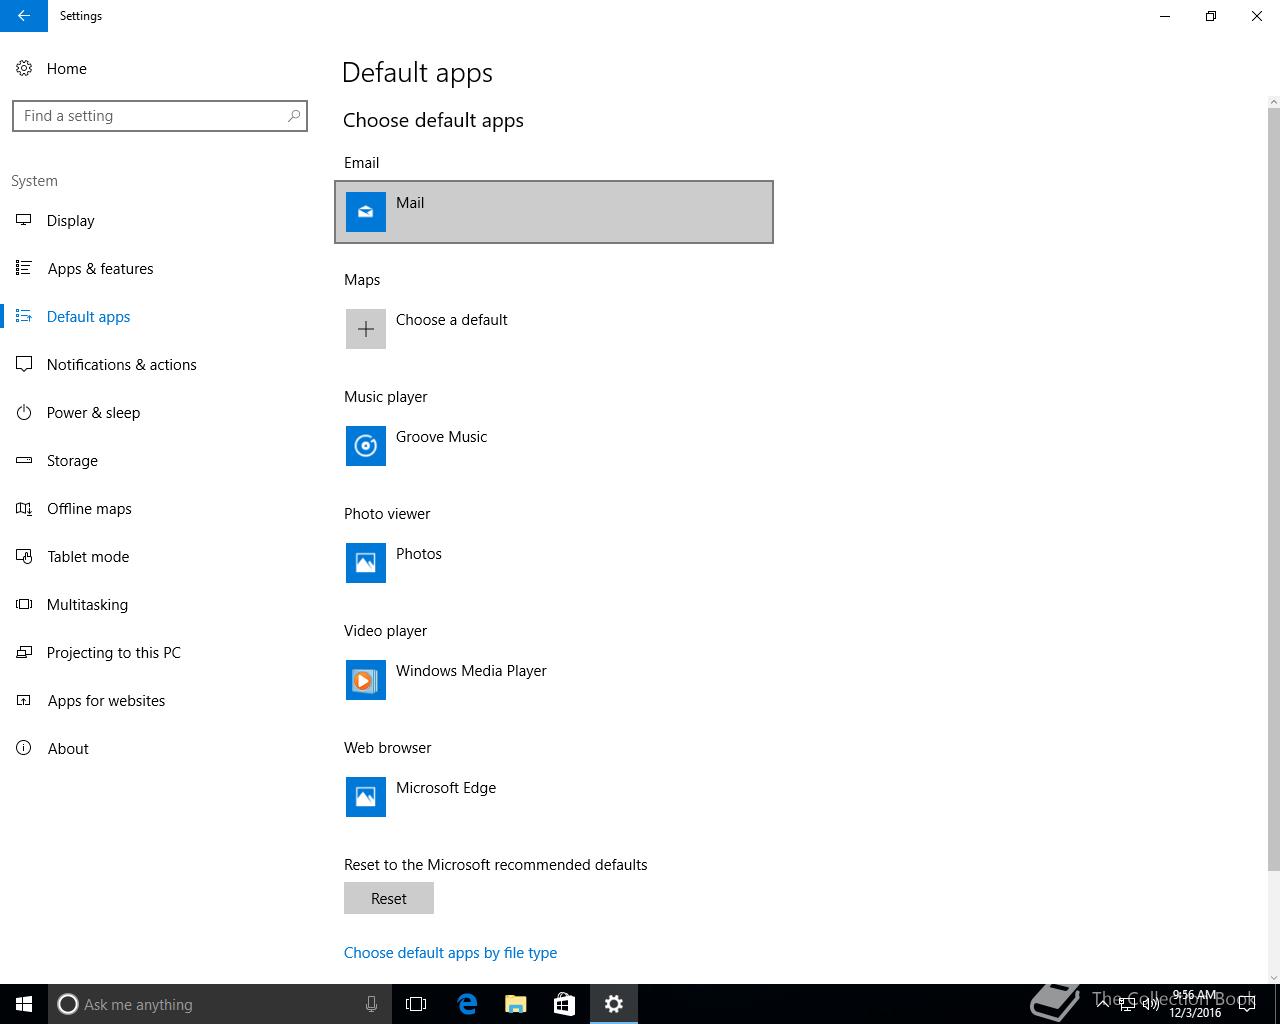Screen dimensions: 1280x1024
Task: Open Task View from the taskbar
Action: [416, 1004]
